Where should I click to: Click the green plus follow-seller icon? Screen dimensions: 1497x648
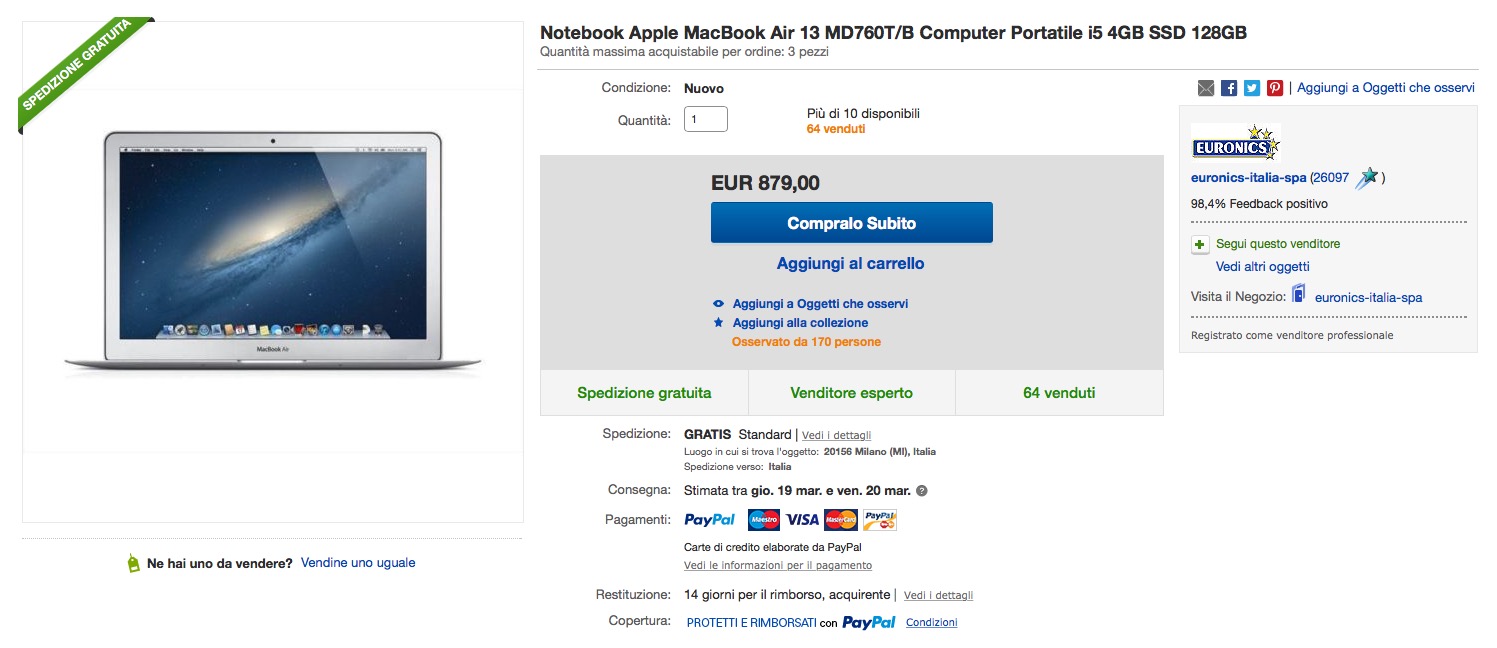(1200, 244)
